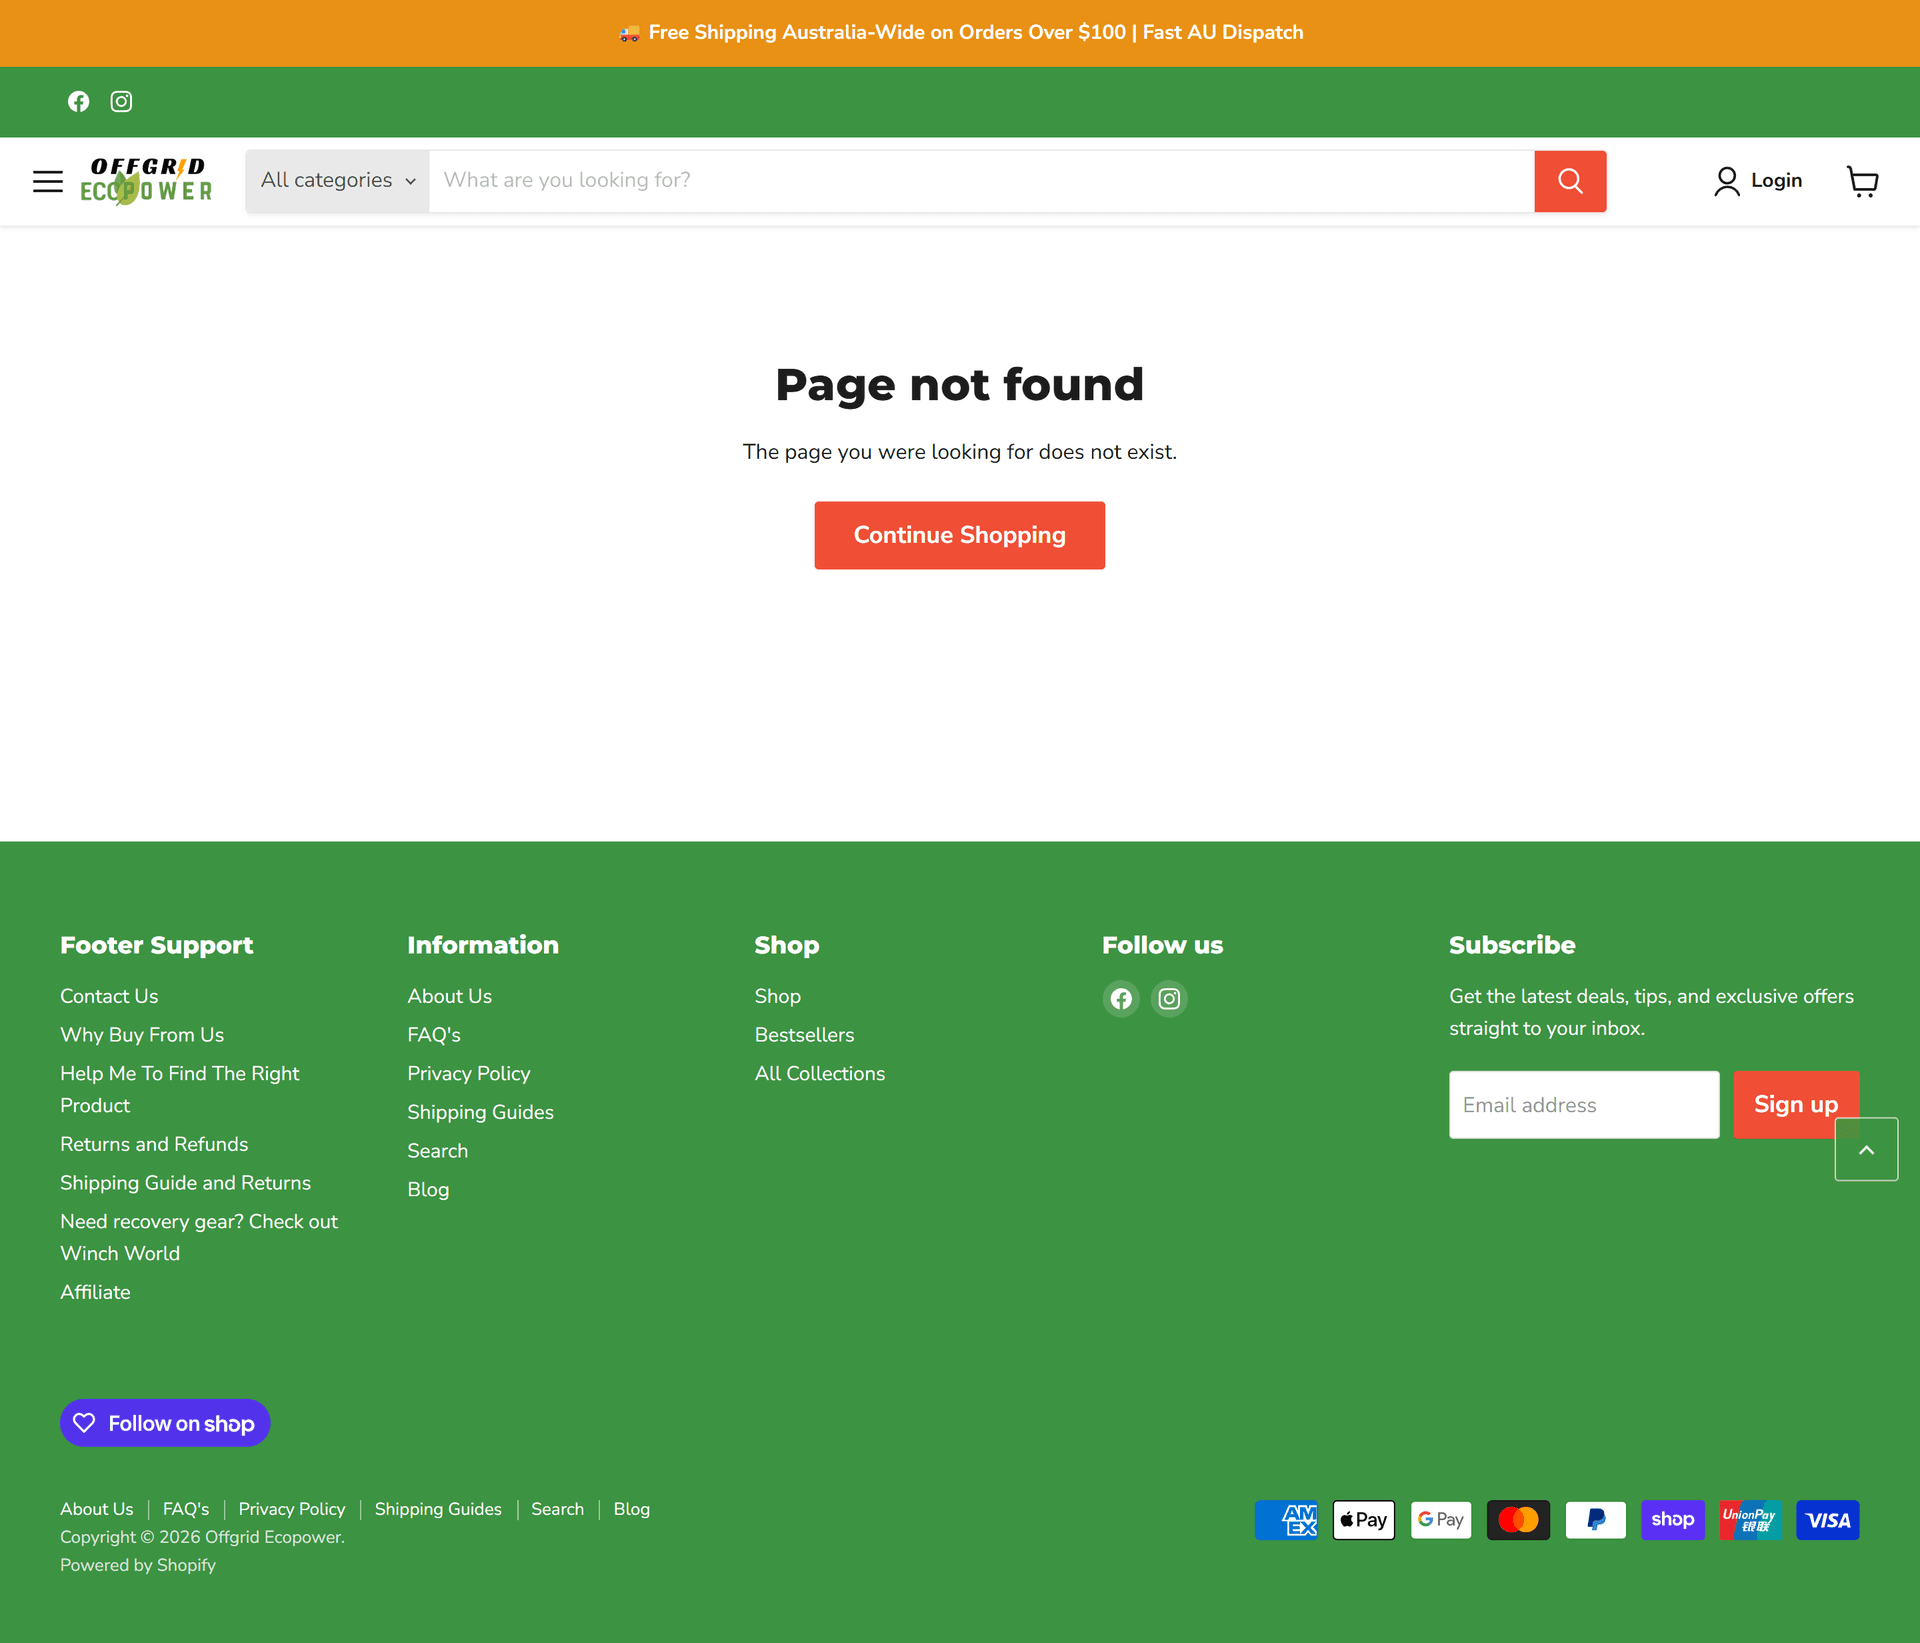Open the All Collections link
1920x1643 pixels.
[819, 1074]
